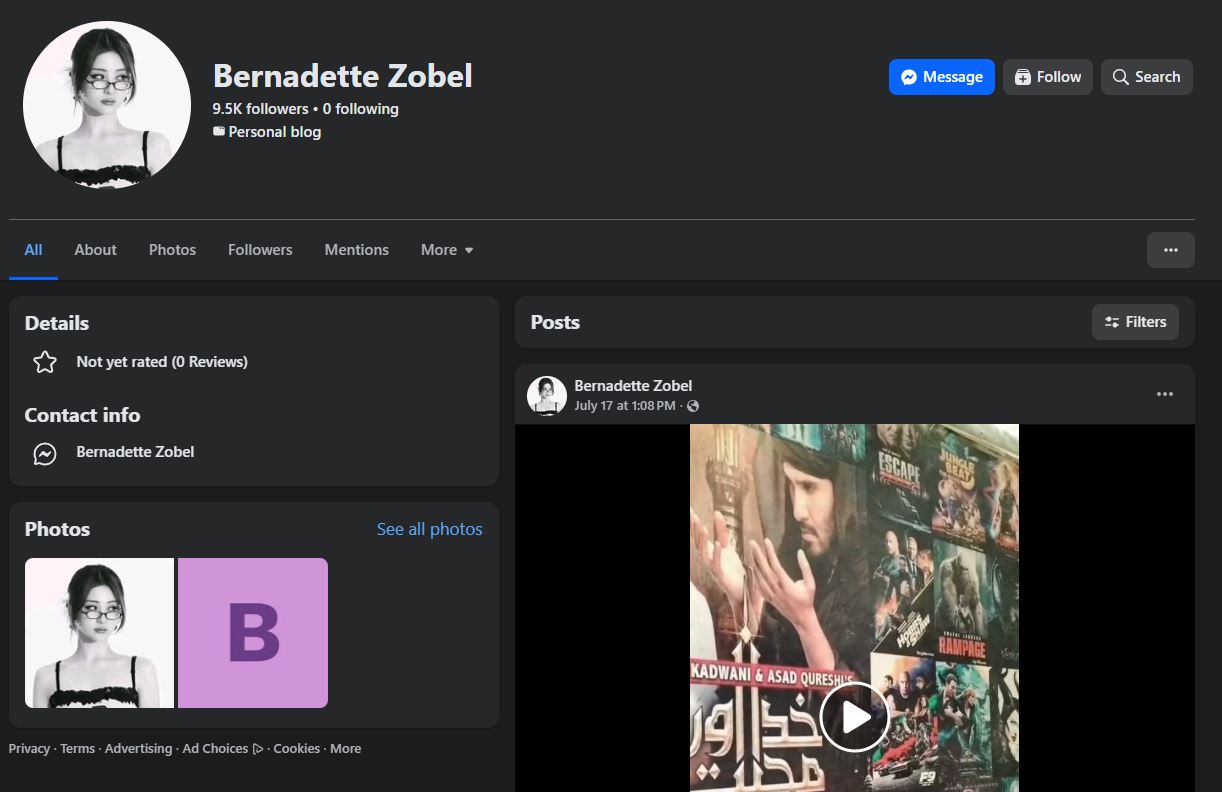Open the Message button with Messenger icon

[941, 77]
